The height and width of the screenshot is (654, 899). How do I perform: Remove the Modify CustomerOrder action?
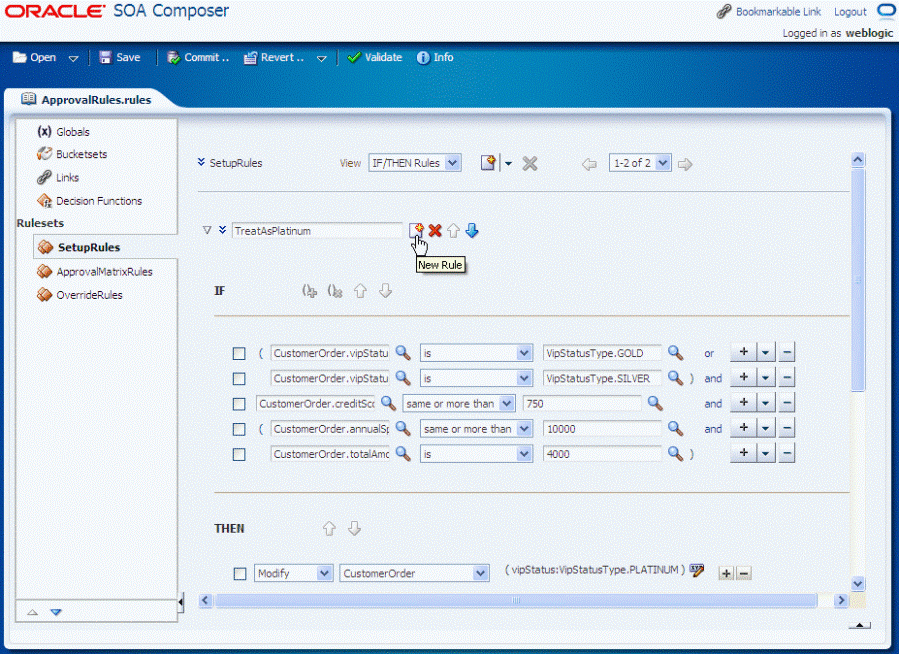pyautogui.click(x=744, y=573)
